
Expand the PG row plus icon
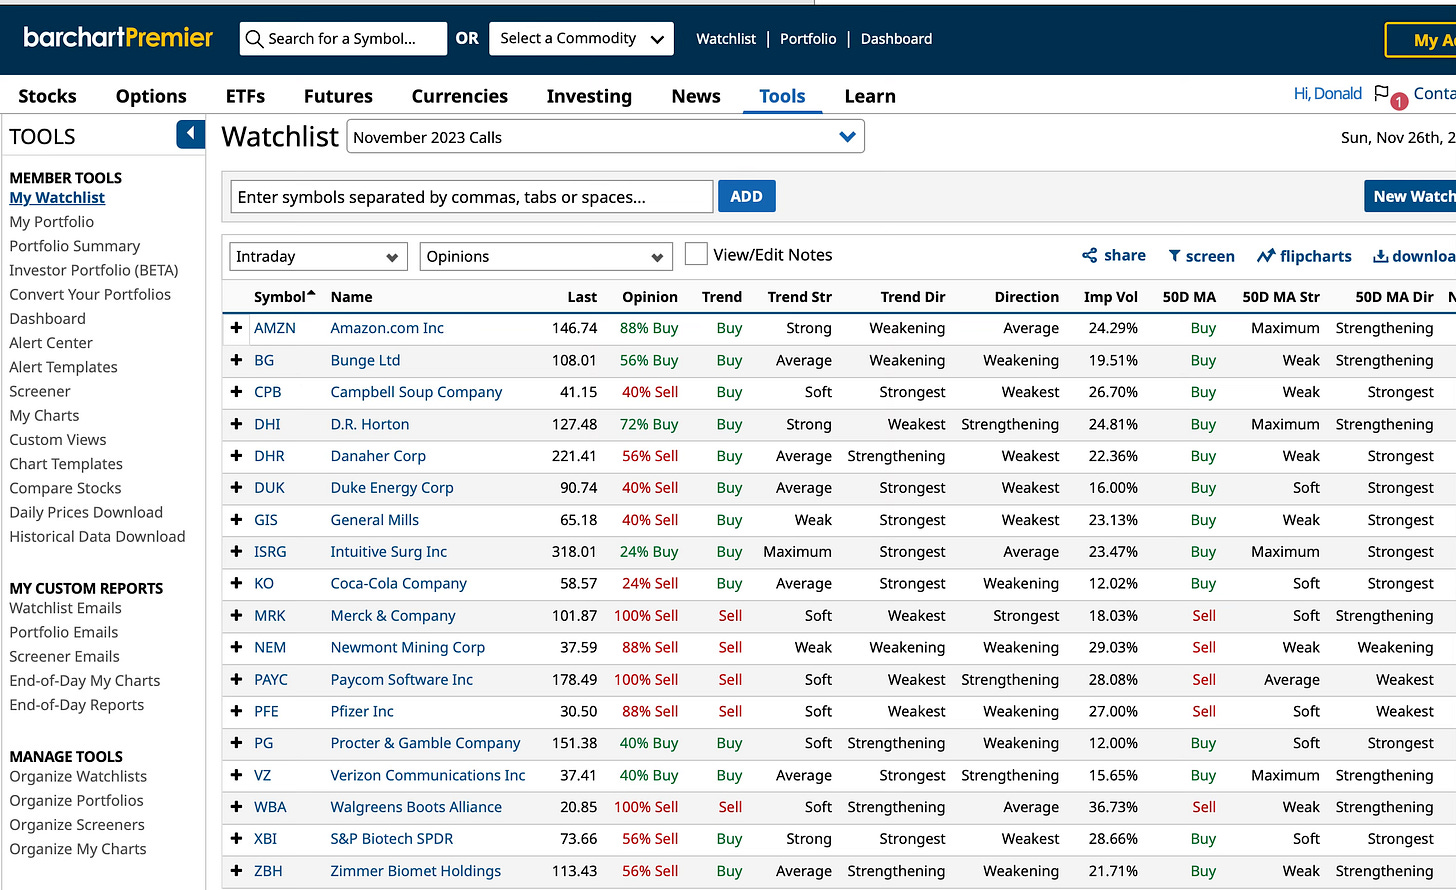click(237, 743)
